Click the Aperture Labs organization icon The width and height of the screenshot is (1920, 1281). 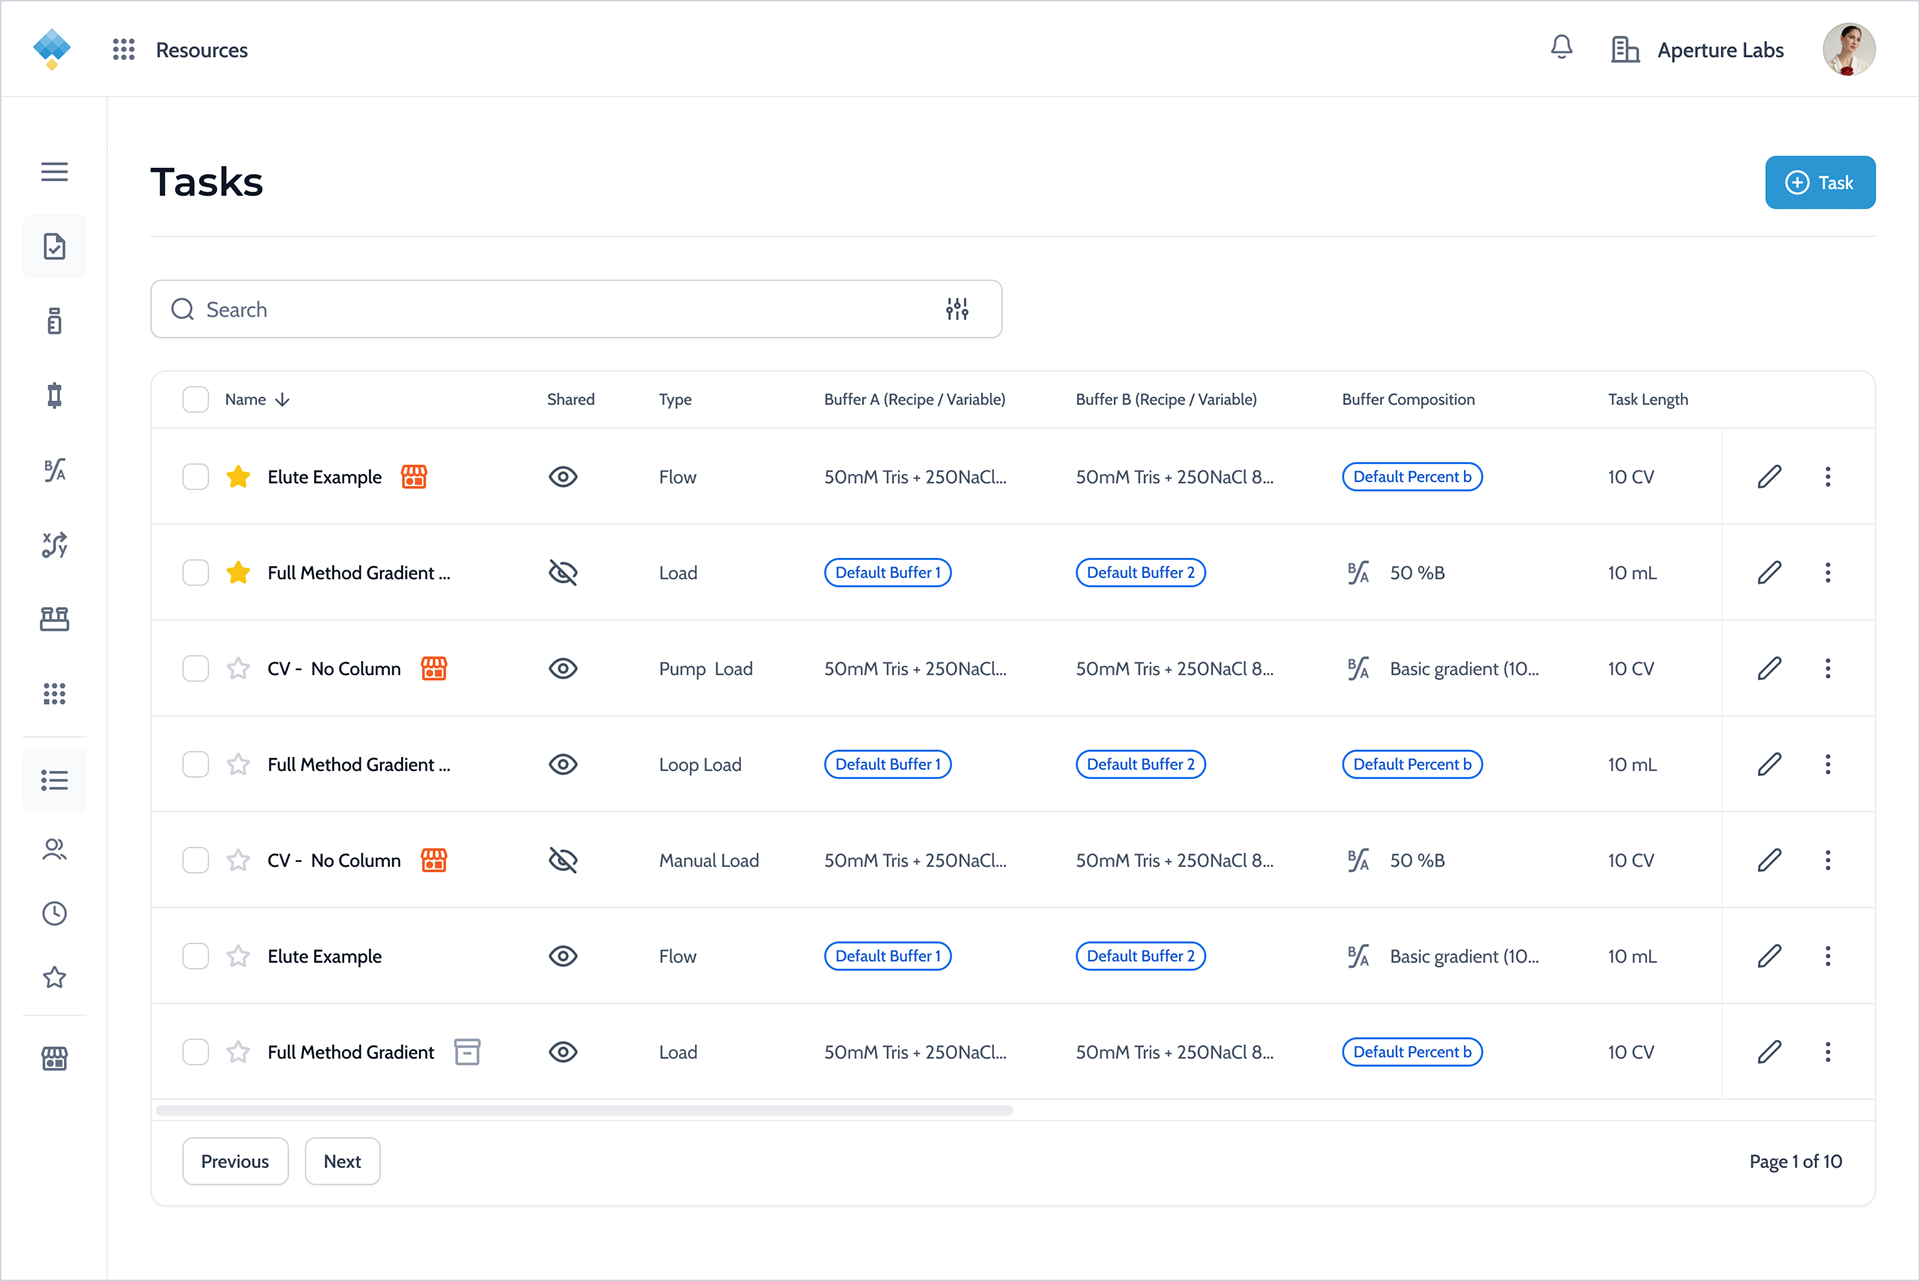[x=1625, y=49]
